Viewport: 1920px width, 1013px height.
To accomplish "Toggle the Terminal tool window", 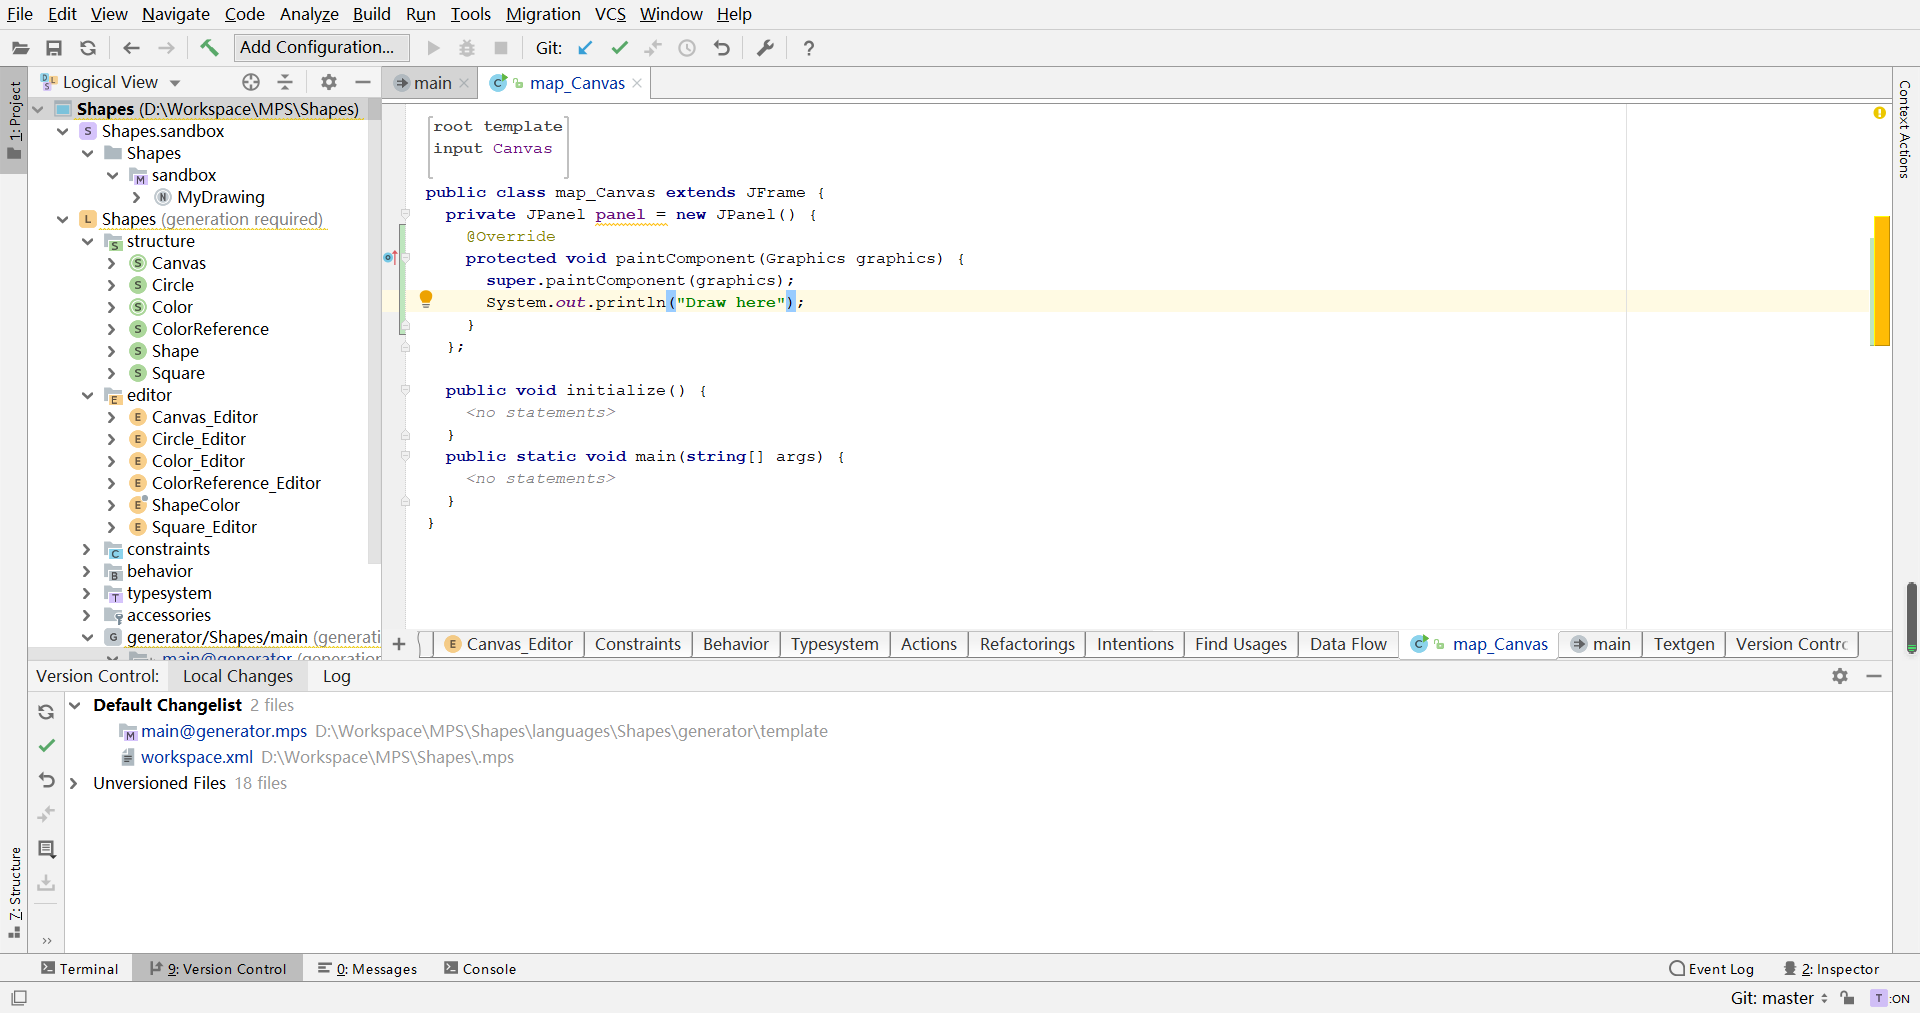I will [x=80, y=968].
